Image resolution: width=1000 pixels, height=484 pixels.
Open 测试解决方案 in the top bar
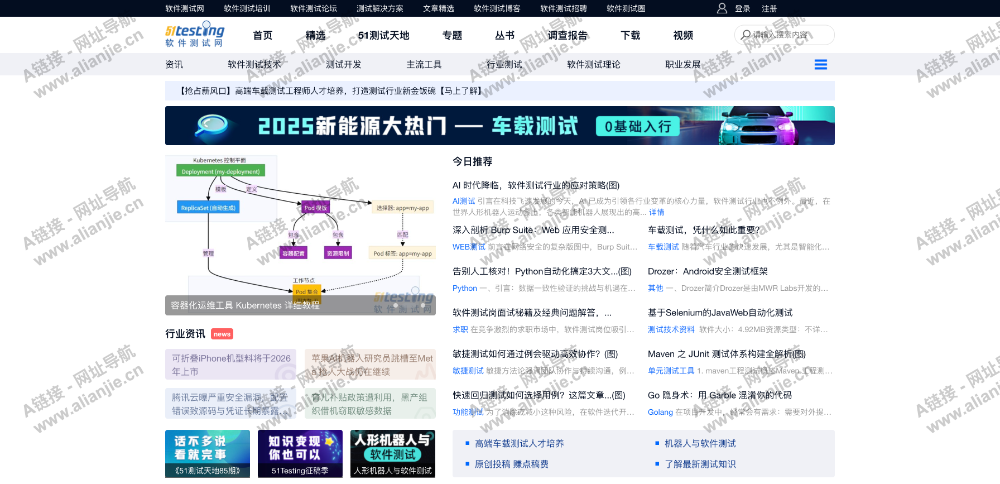380,8
